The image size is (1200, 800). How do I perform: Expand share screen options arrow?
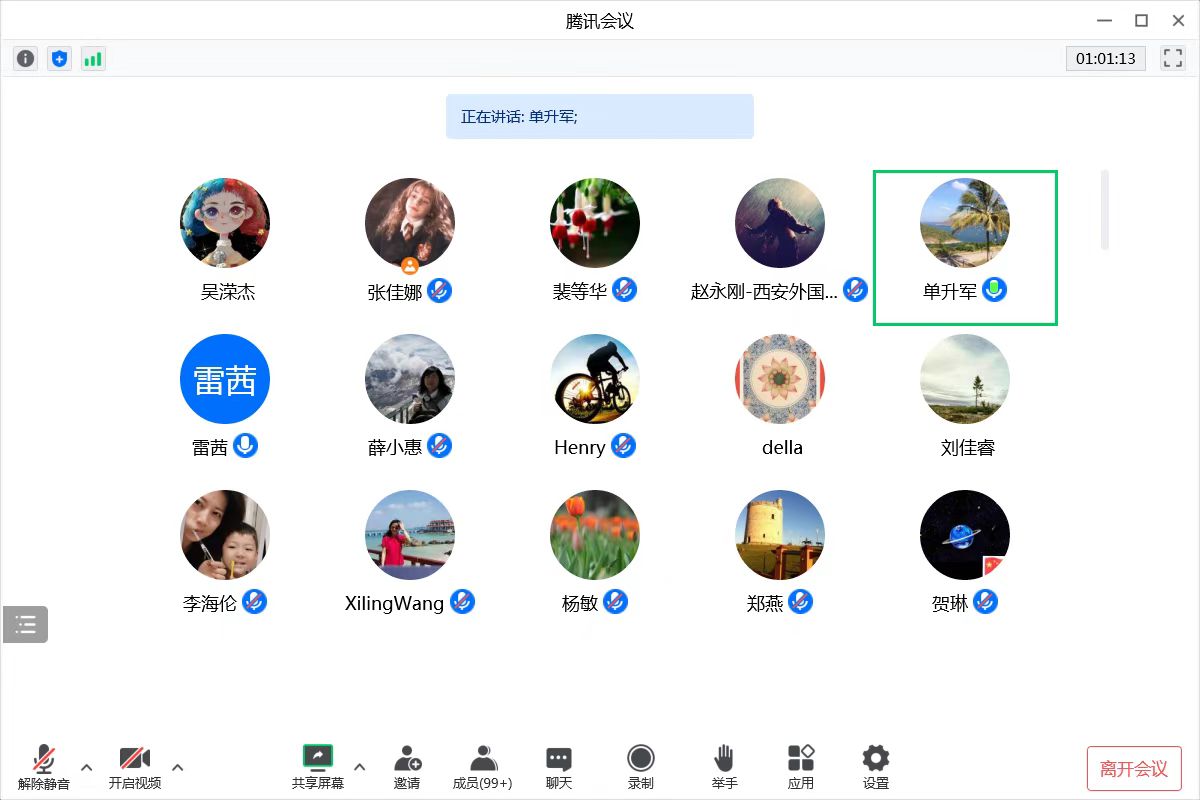[360, 768]
